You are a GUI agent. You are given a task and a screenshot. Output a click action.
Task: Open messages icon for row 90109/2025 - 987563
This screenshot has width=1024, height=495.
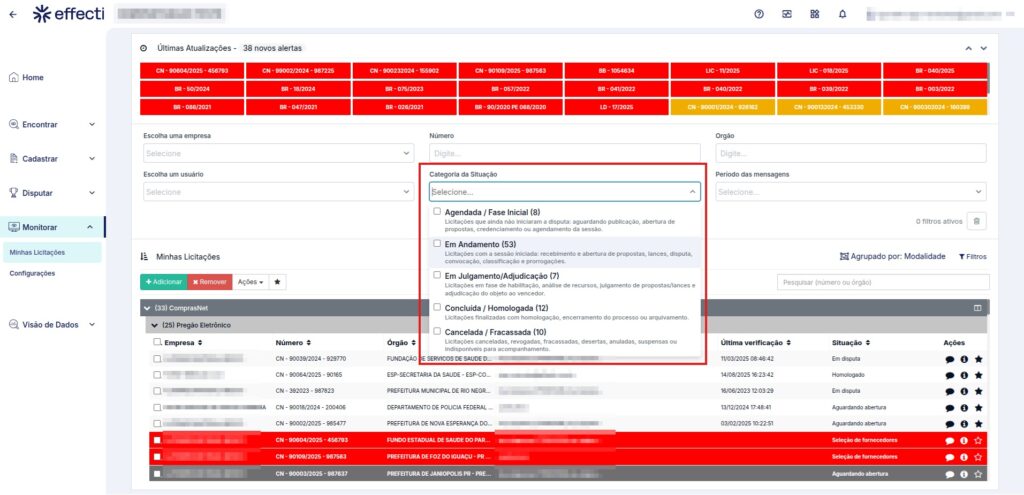point(950,457)
